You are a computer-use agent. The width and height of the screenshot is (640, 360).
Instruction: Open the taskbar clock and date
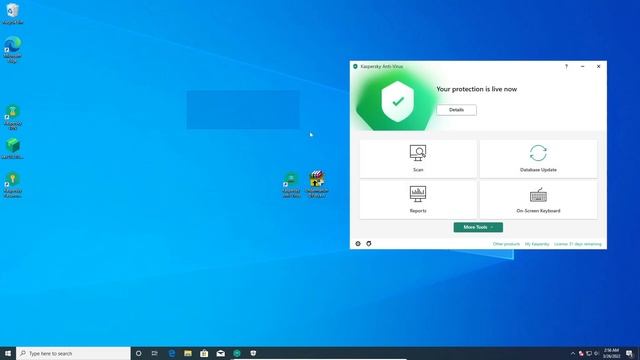(611, 353)
